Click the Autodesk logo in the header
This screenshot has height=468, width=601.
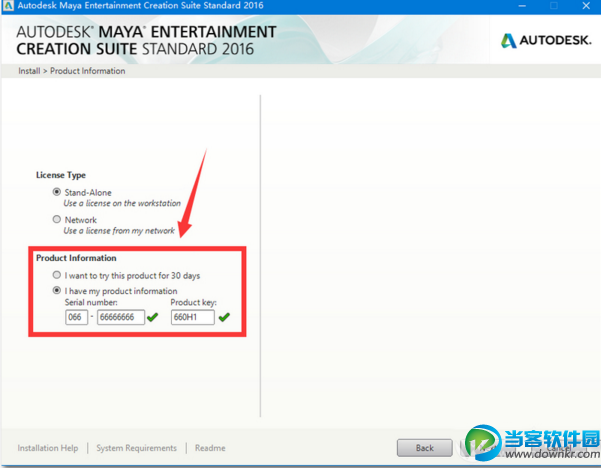point(546,40)
